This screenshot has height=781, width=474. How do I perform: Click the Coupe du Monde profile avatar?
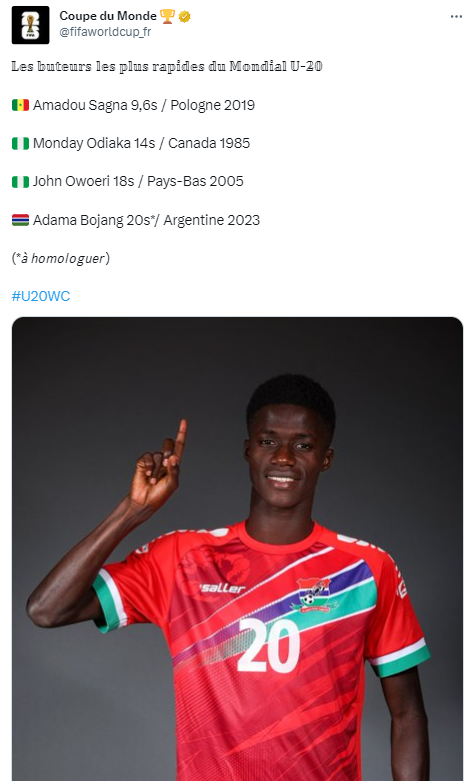(x=30, y=25)
